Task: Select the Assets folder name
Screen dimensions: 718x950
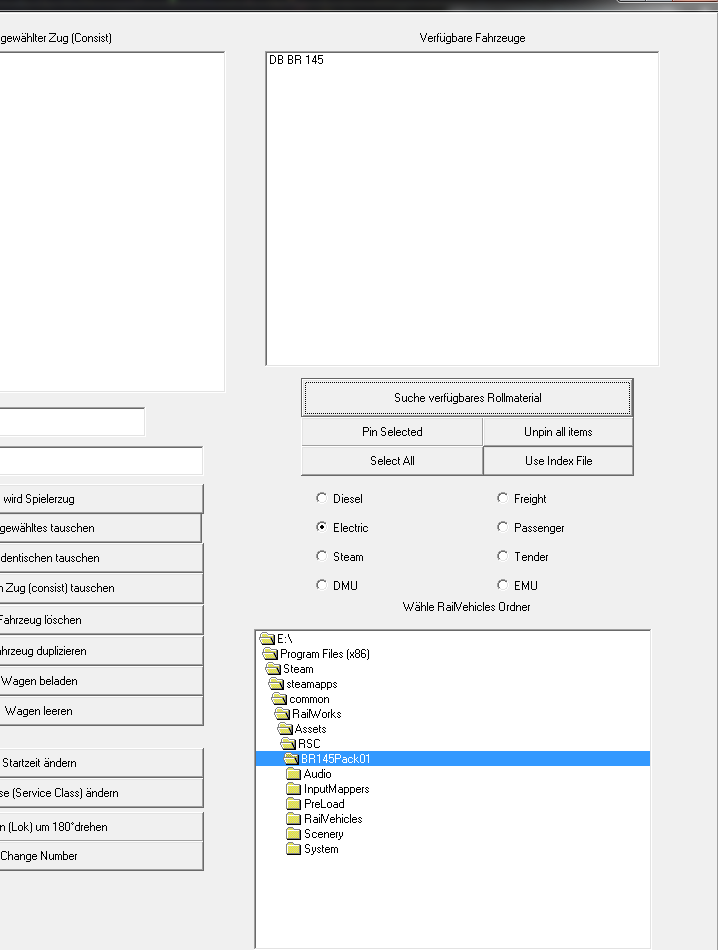Action: 310,729
